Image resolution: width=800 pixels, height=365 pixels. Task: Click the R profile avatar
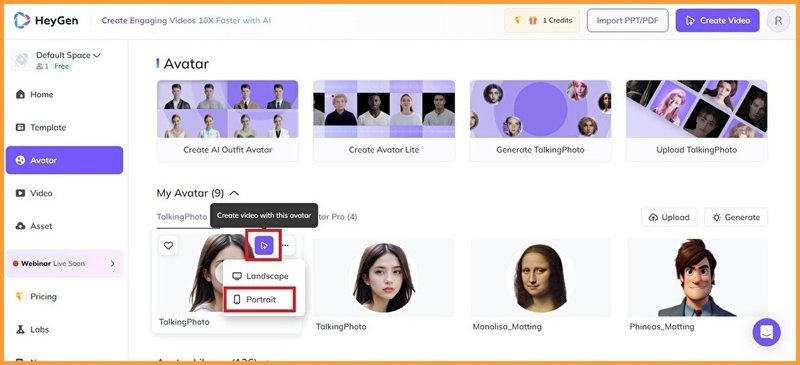[x=778, y=20]
